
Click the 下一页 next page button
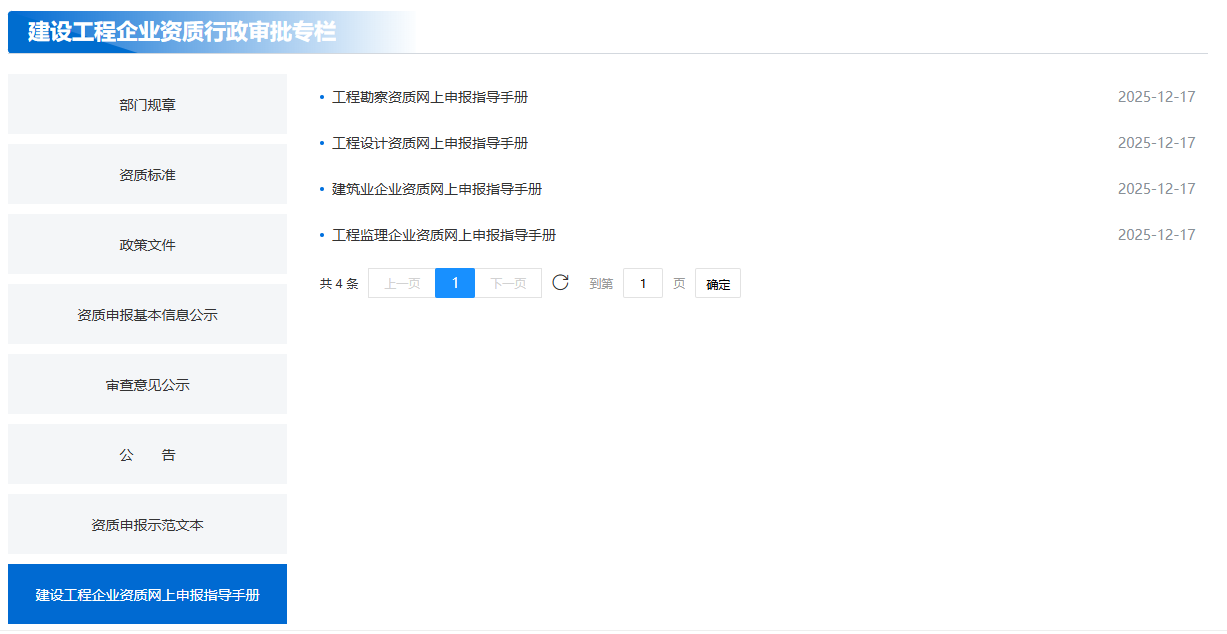tap(508, 283)
